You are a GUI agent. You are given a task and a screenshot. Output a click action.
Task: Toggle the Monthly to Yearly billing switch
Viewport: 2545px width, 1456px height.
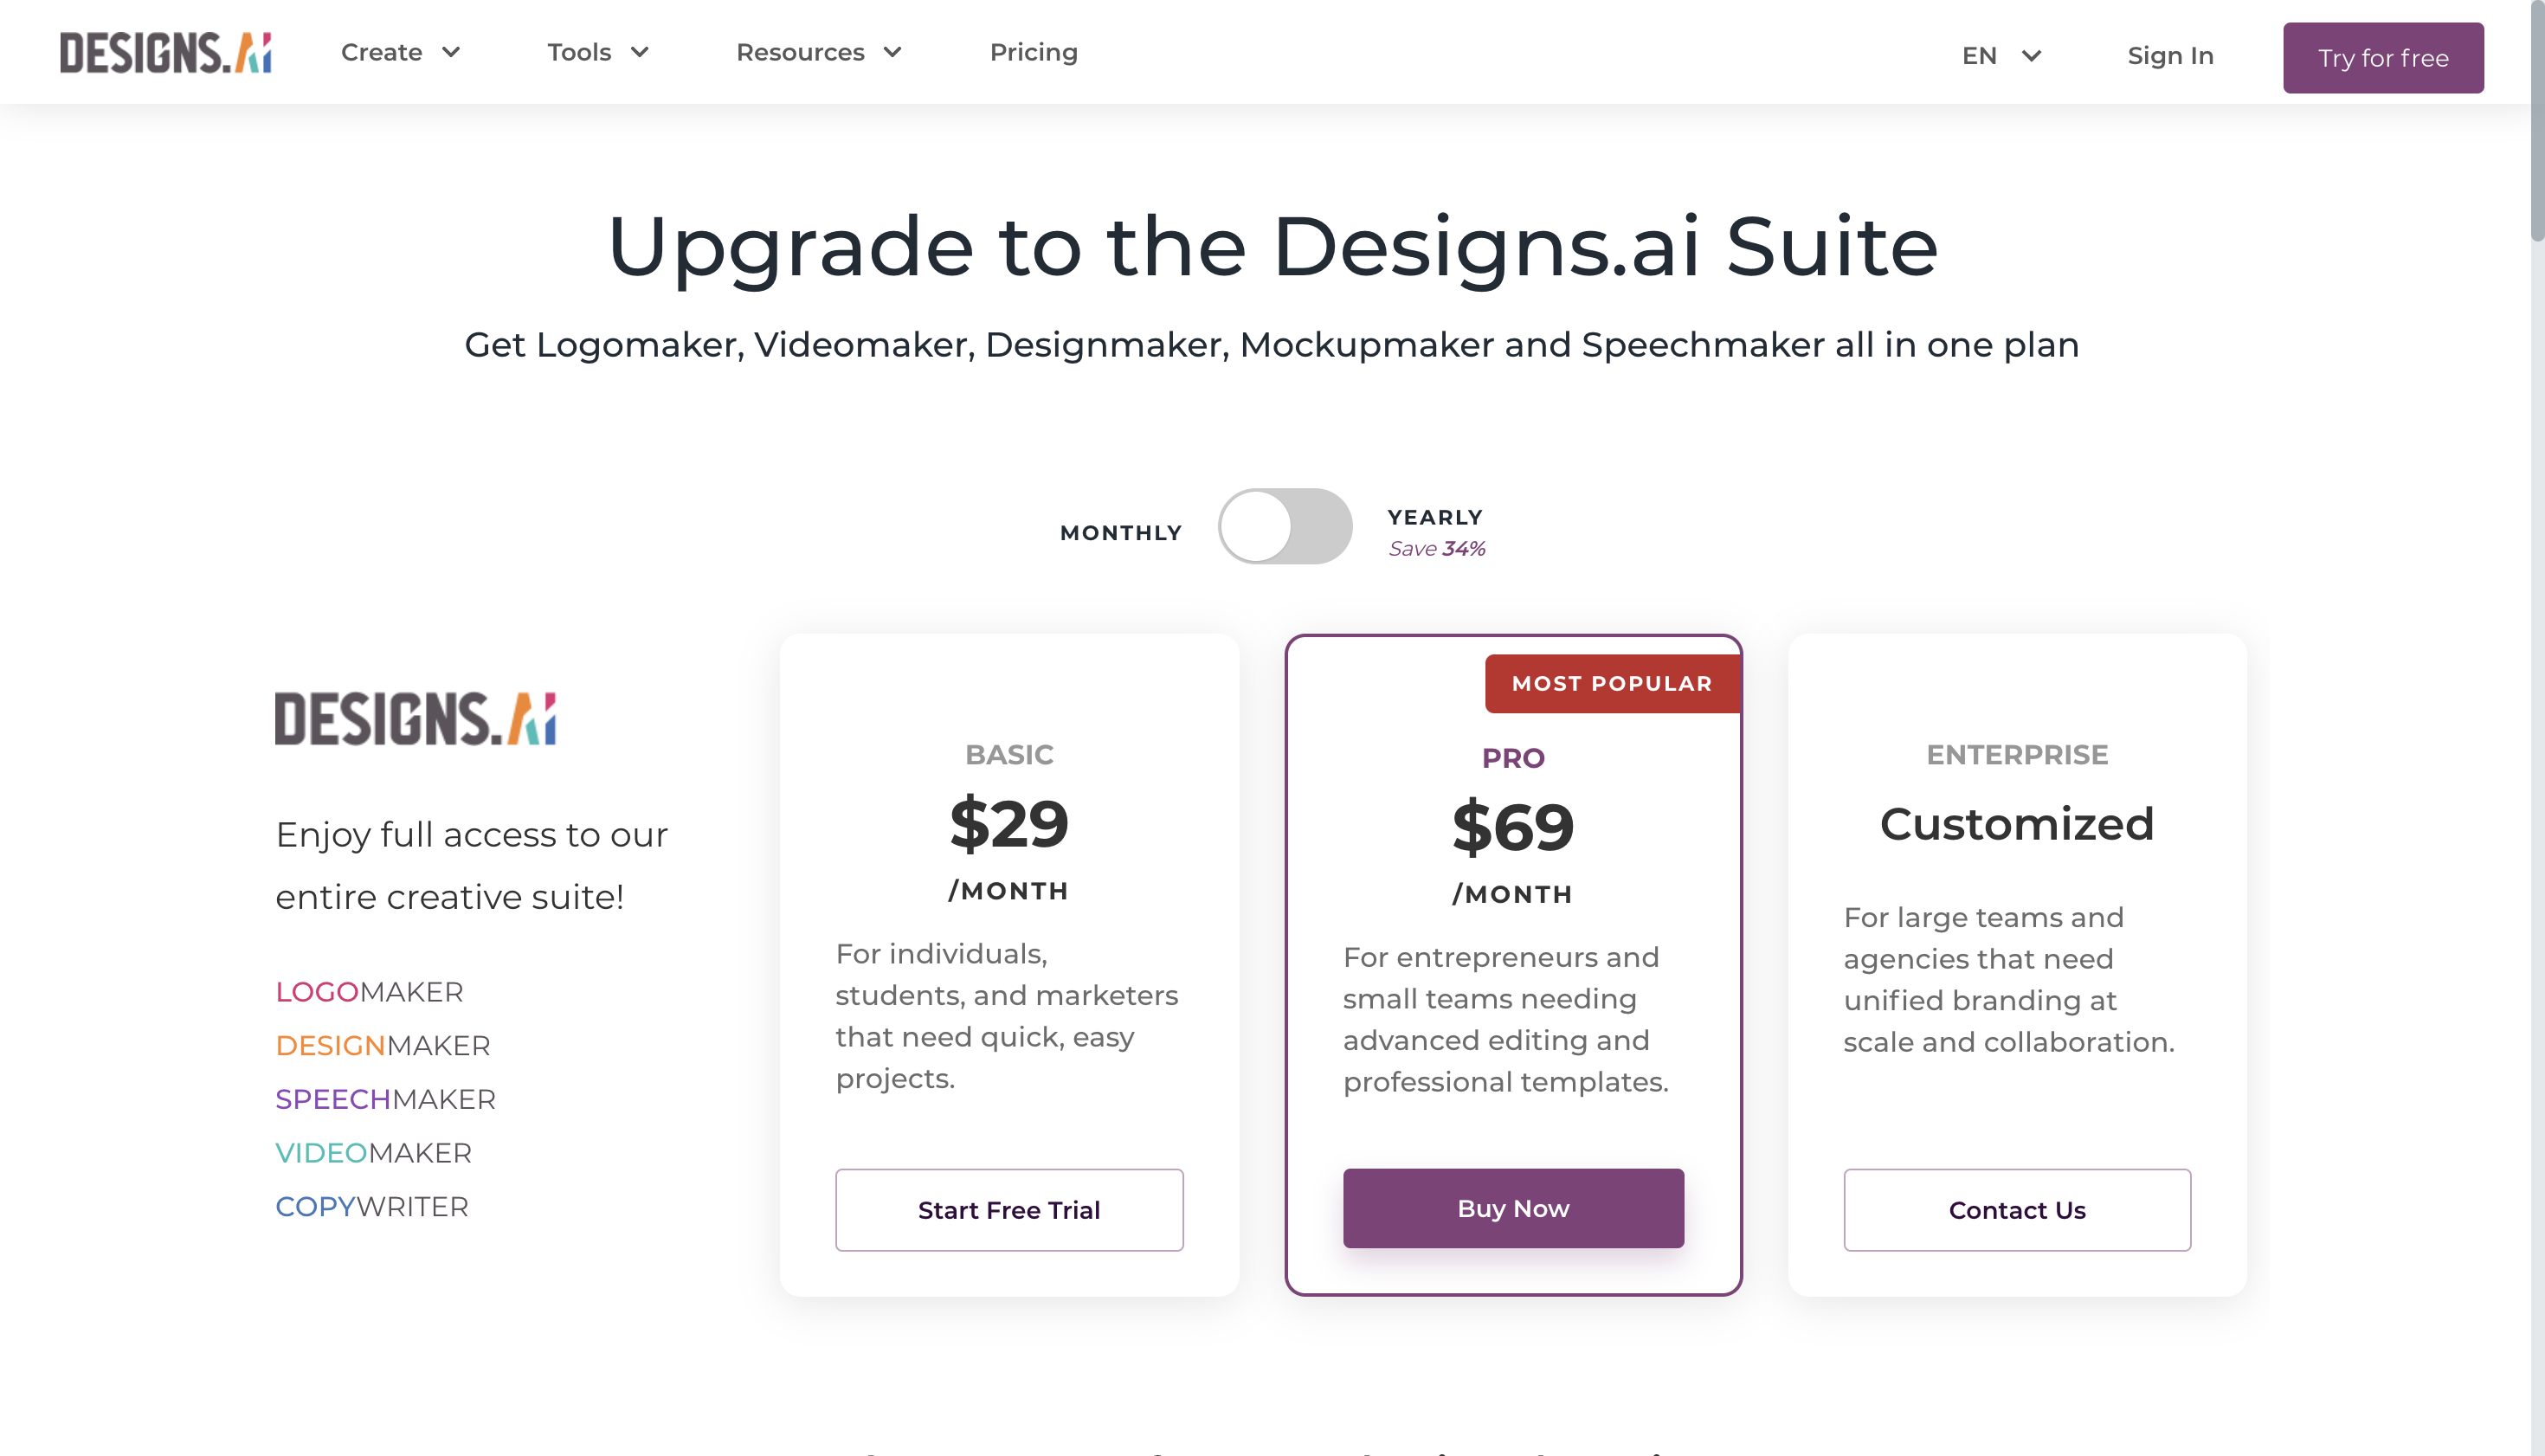pos(1285,525)
